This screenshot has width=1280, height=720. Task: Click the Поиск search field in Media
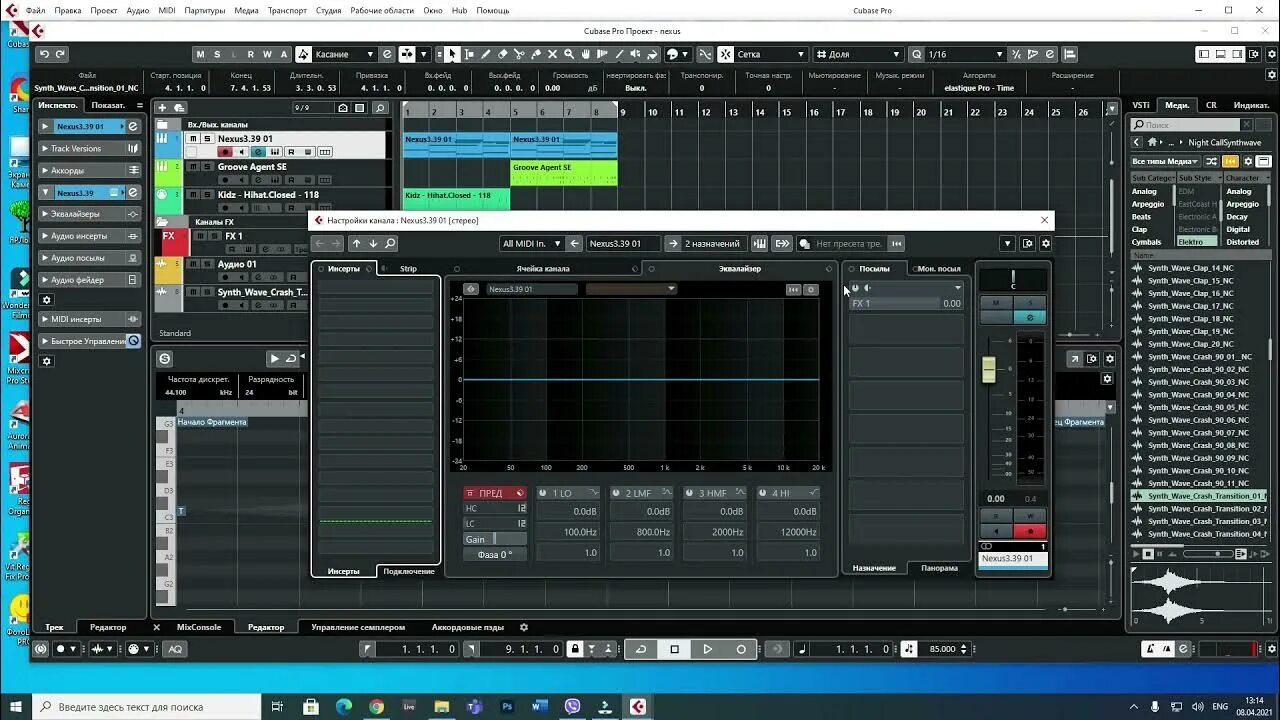(1185, 125)
